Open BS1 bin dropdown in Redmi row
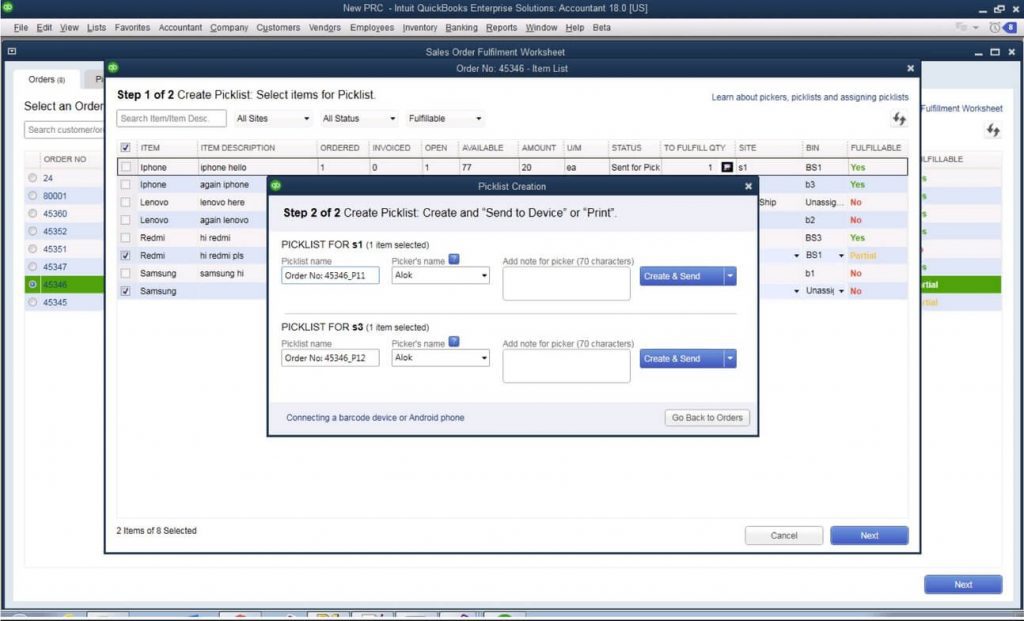This screenshot has height=621, width=1024. coord(841,255)
